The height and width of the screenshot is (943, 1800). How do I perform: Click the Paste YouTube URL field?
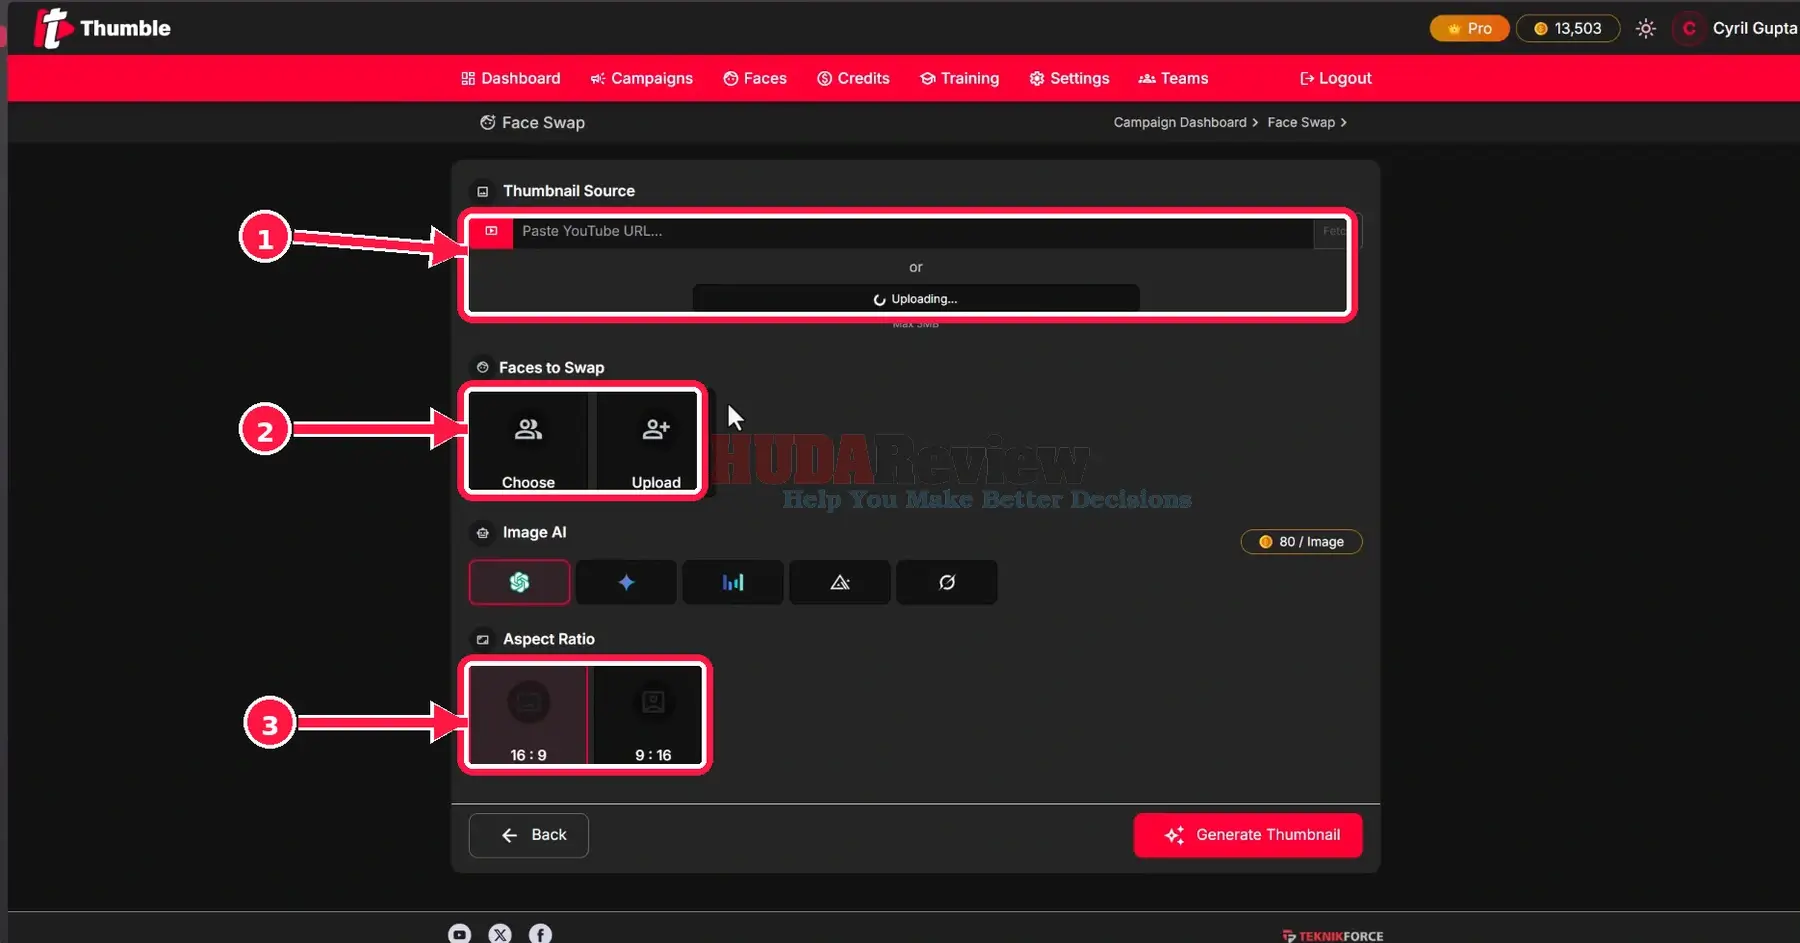[x=912, y=231]
